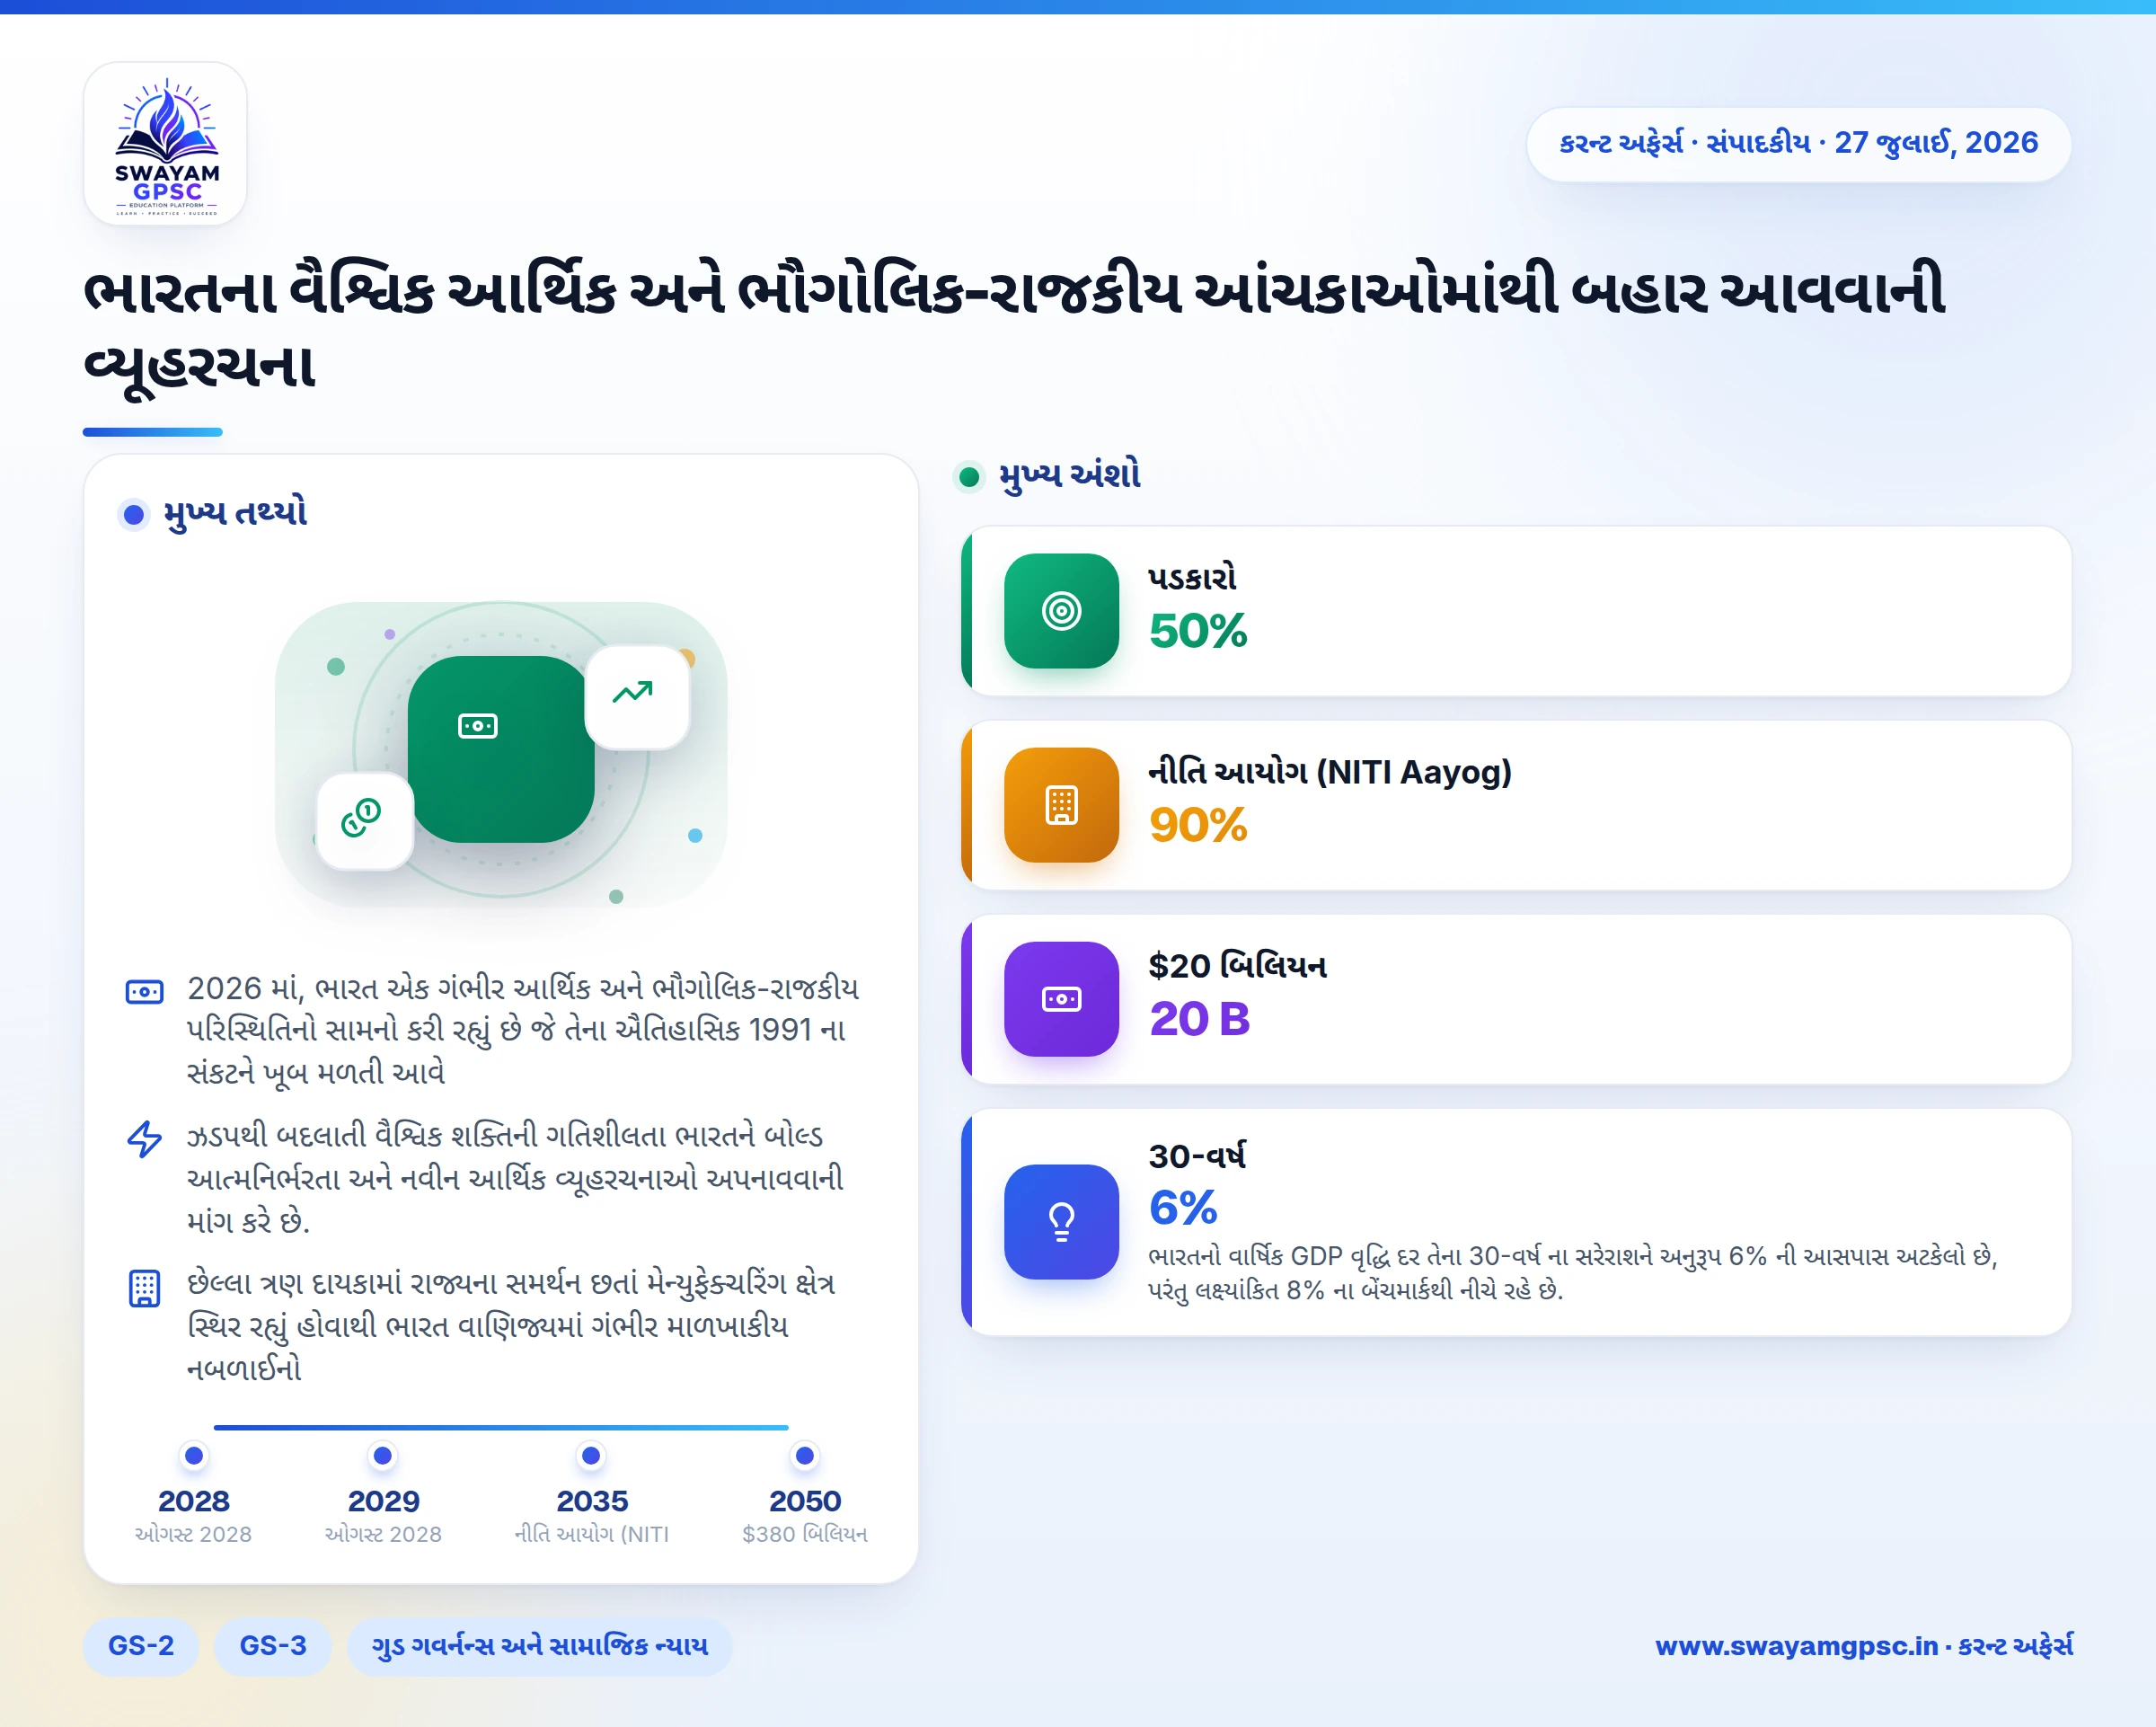Click the ગુડ ગવર્નન્સ અને સામાજિક ન્યાય tag
This screenshot has height=1727, width=2156.
coord(540,1646)
